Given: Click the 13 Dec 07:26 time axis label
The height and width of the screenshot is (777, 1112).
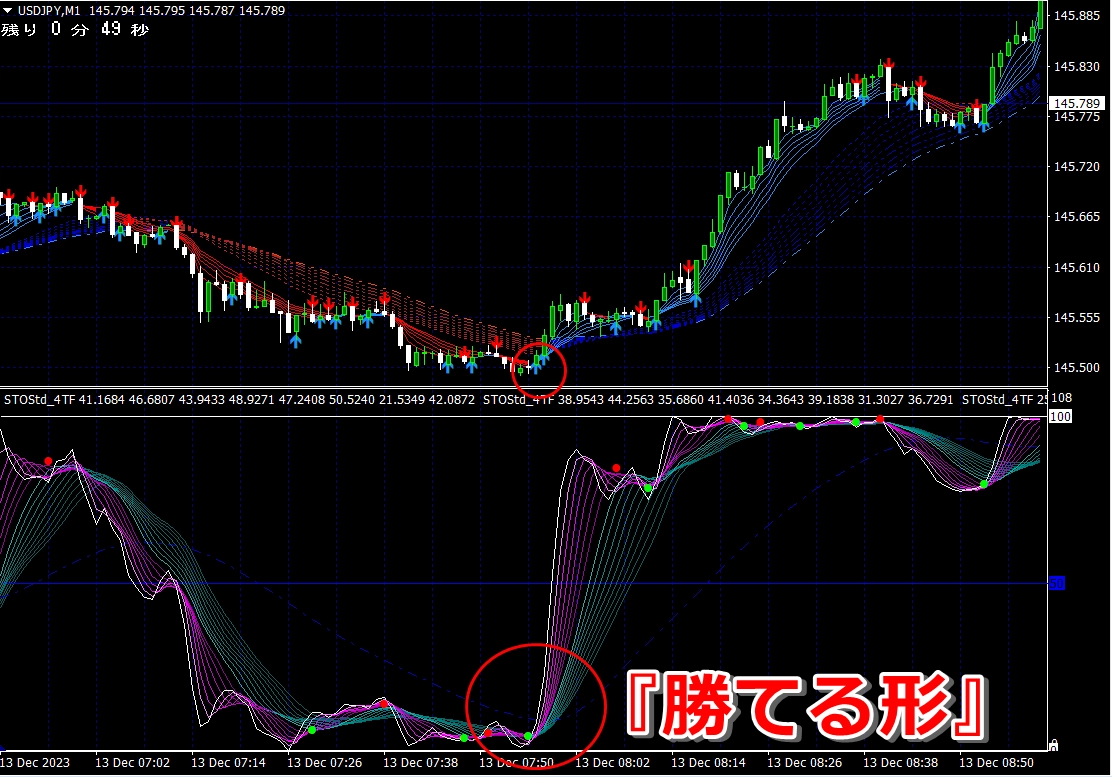Looking at the screenshot, I should (322, 762).
